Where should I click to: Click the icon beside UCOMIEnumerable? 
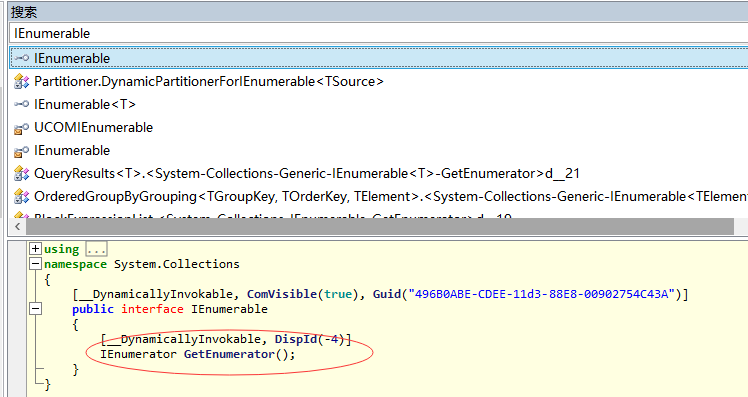(x=21, y=128)
